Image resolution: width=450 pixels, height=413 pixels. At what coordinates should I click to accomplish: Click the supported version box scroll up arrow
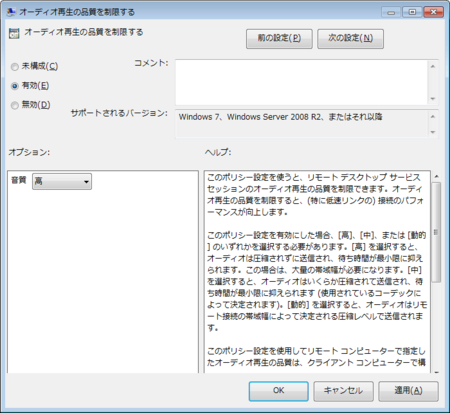(433, 116)
